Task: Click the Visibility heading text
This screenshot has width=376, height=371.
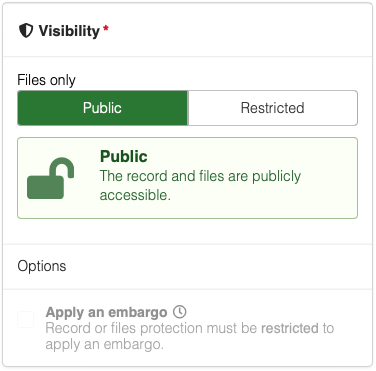Action: tap(69, 31)
